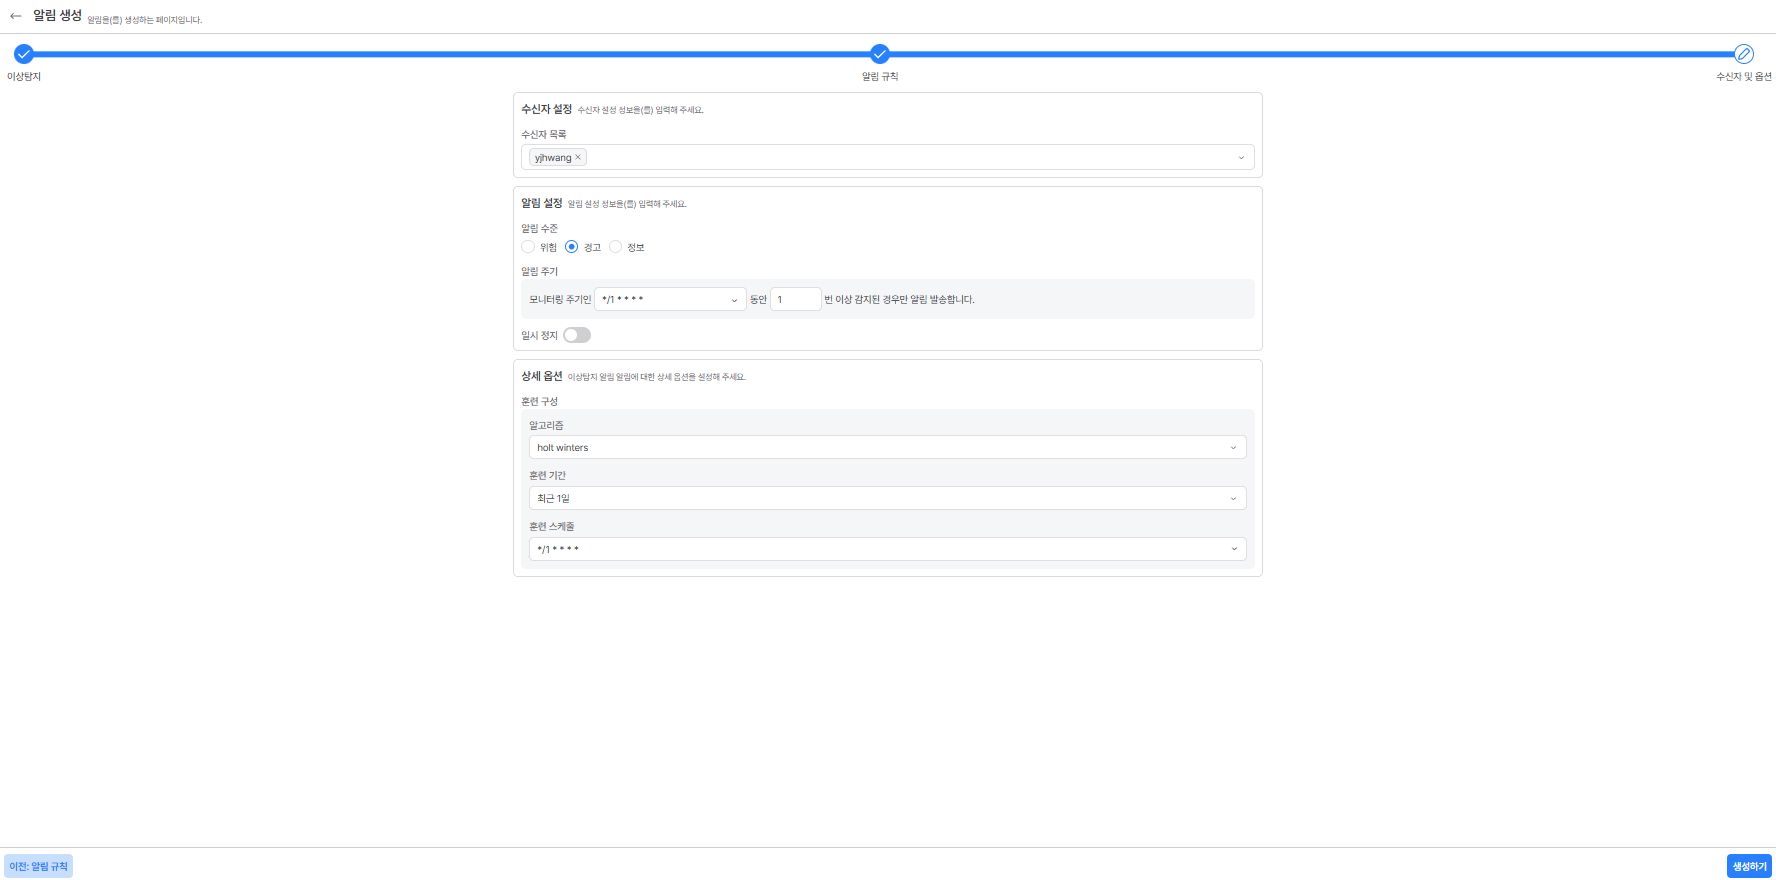The image size is (1776, 880).
Task: Click the 생성하기 button
Action: [x=1749, y=866]
